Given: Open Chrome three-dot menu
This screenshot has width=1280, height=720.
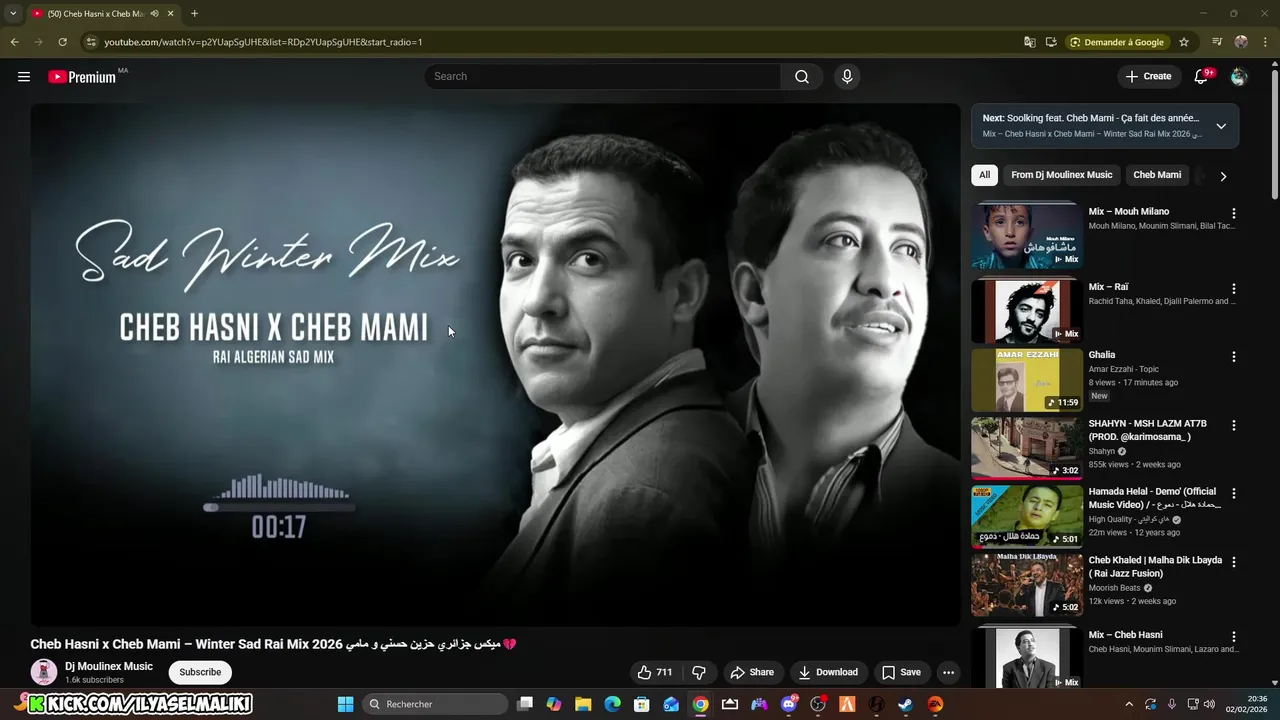Looking at the screenshot, I should click(x=1266, y=42).
